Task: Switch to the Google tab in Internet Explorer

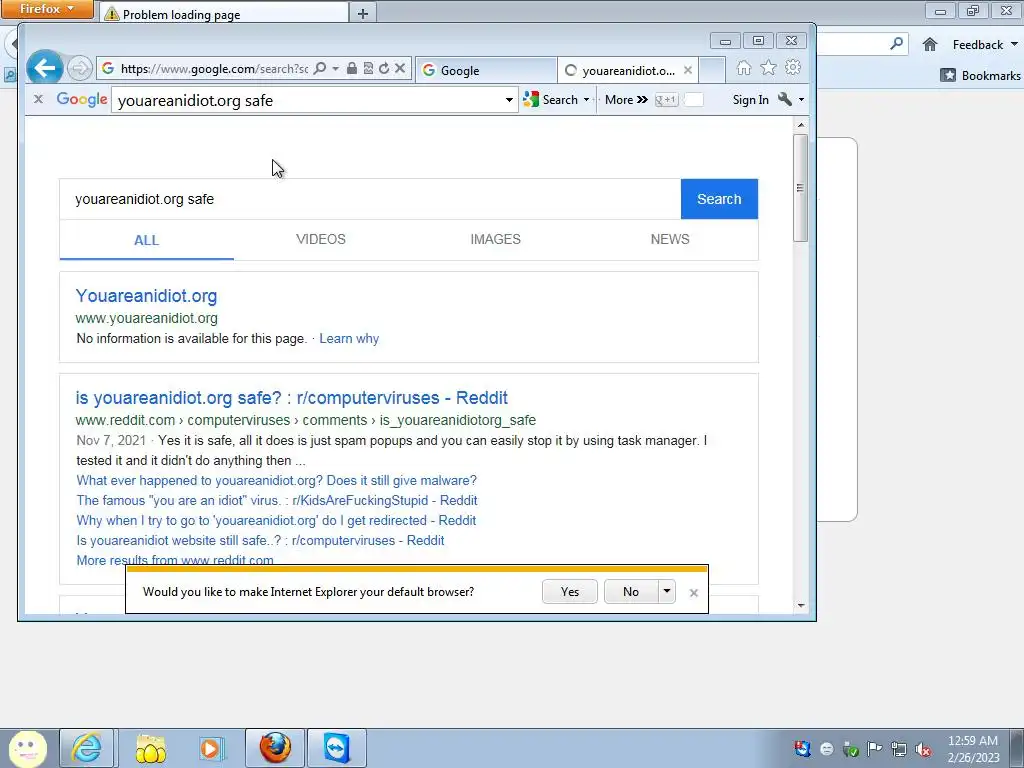Action: pyautogui.click(x=486, y=71)
